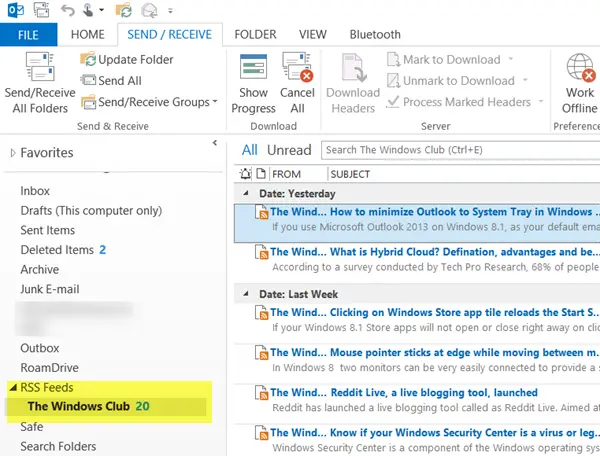Click Send/Receive All Folders ribbon button
Viewport: 600px width, 456px height.
(40, 83)
